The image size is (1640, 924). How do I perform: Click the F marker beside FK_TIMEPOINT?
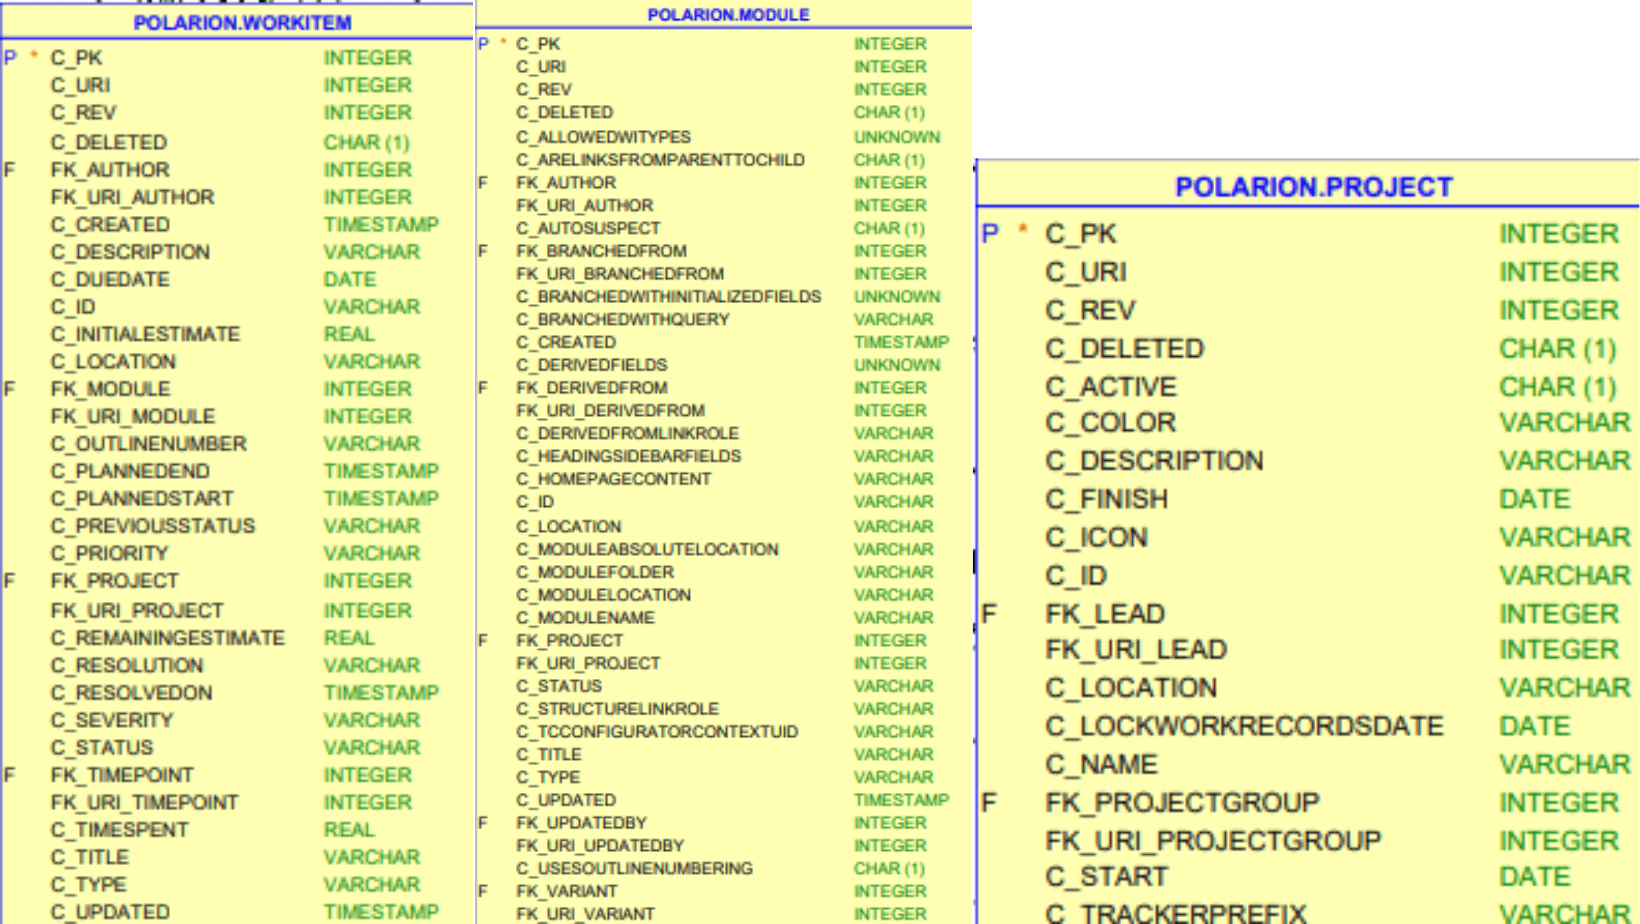pos(10,775)
